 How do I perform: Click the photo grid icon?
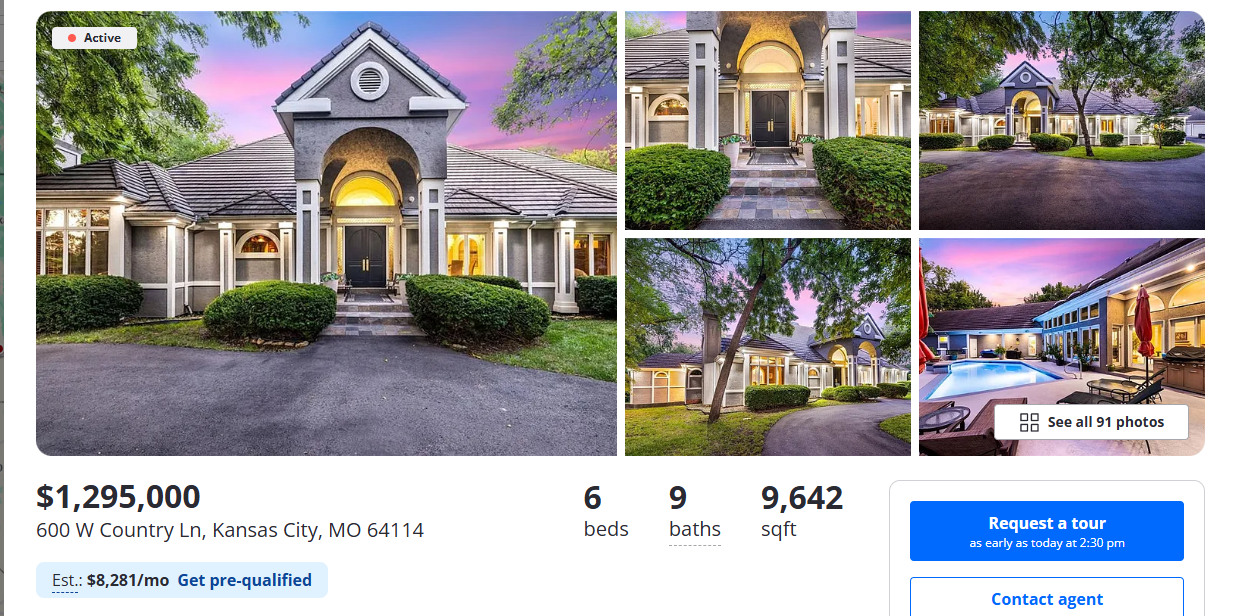(1029, 422)
